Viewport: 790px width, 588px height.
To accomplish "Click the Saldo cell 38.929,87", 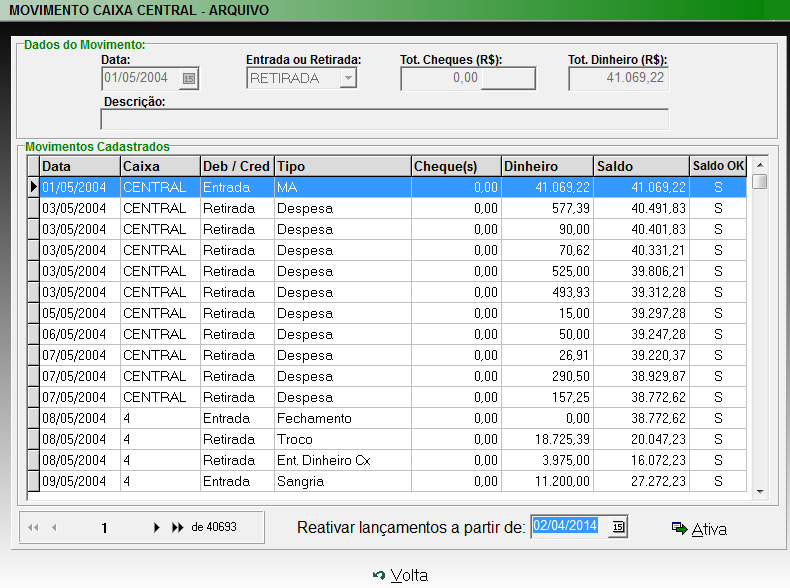I will coord(641,376).
